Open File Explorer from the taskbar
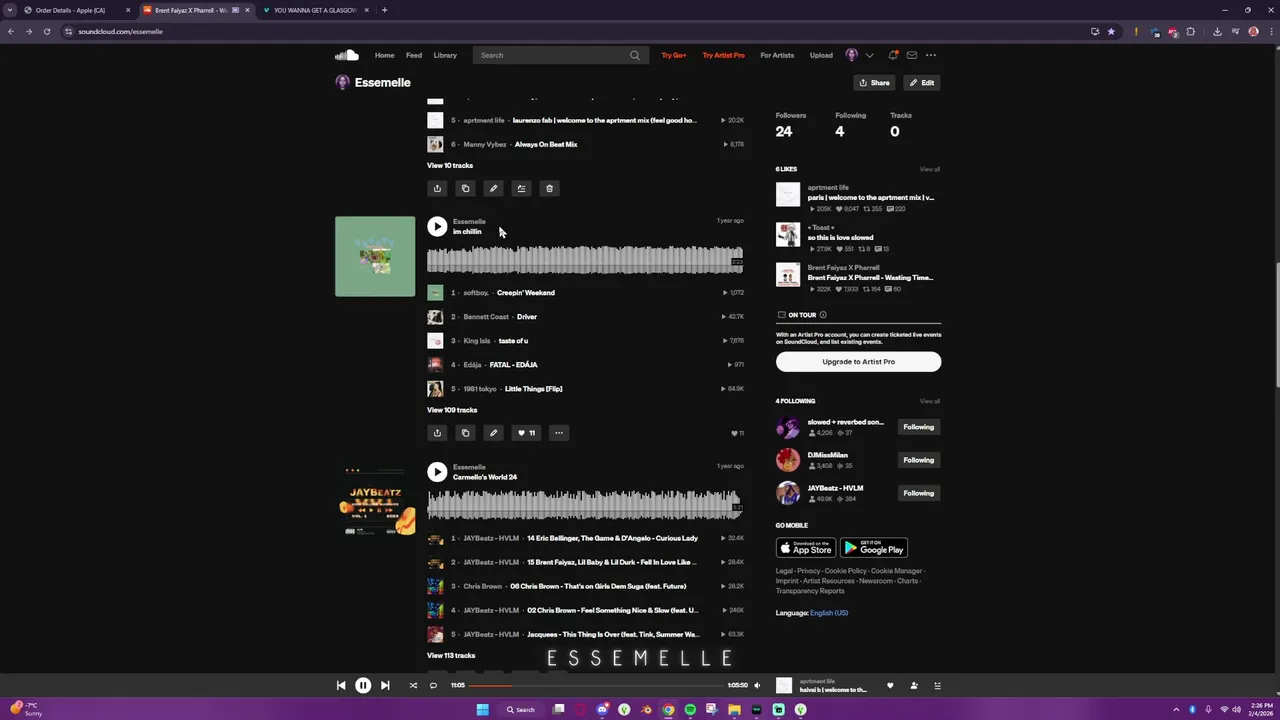Viewport: 1280px width, 720px height. [734, 709]
